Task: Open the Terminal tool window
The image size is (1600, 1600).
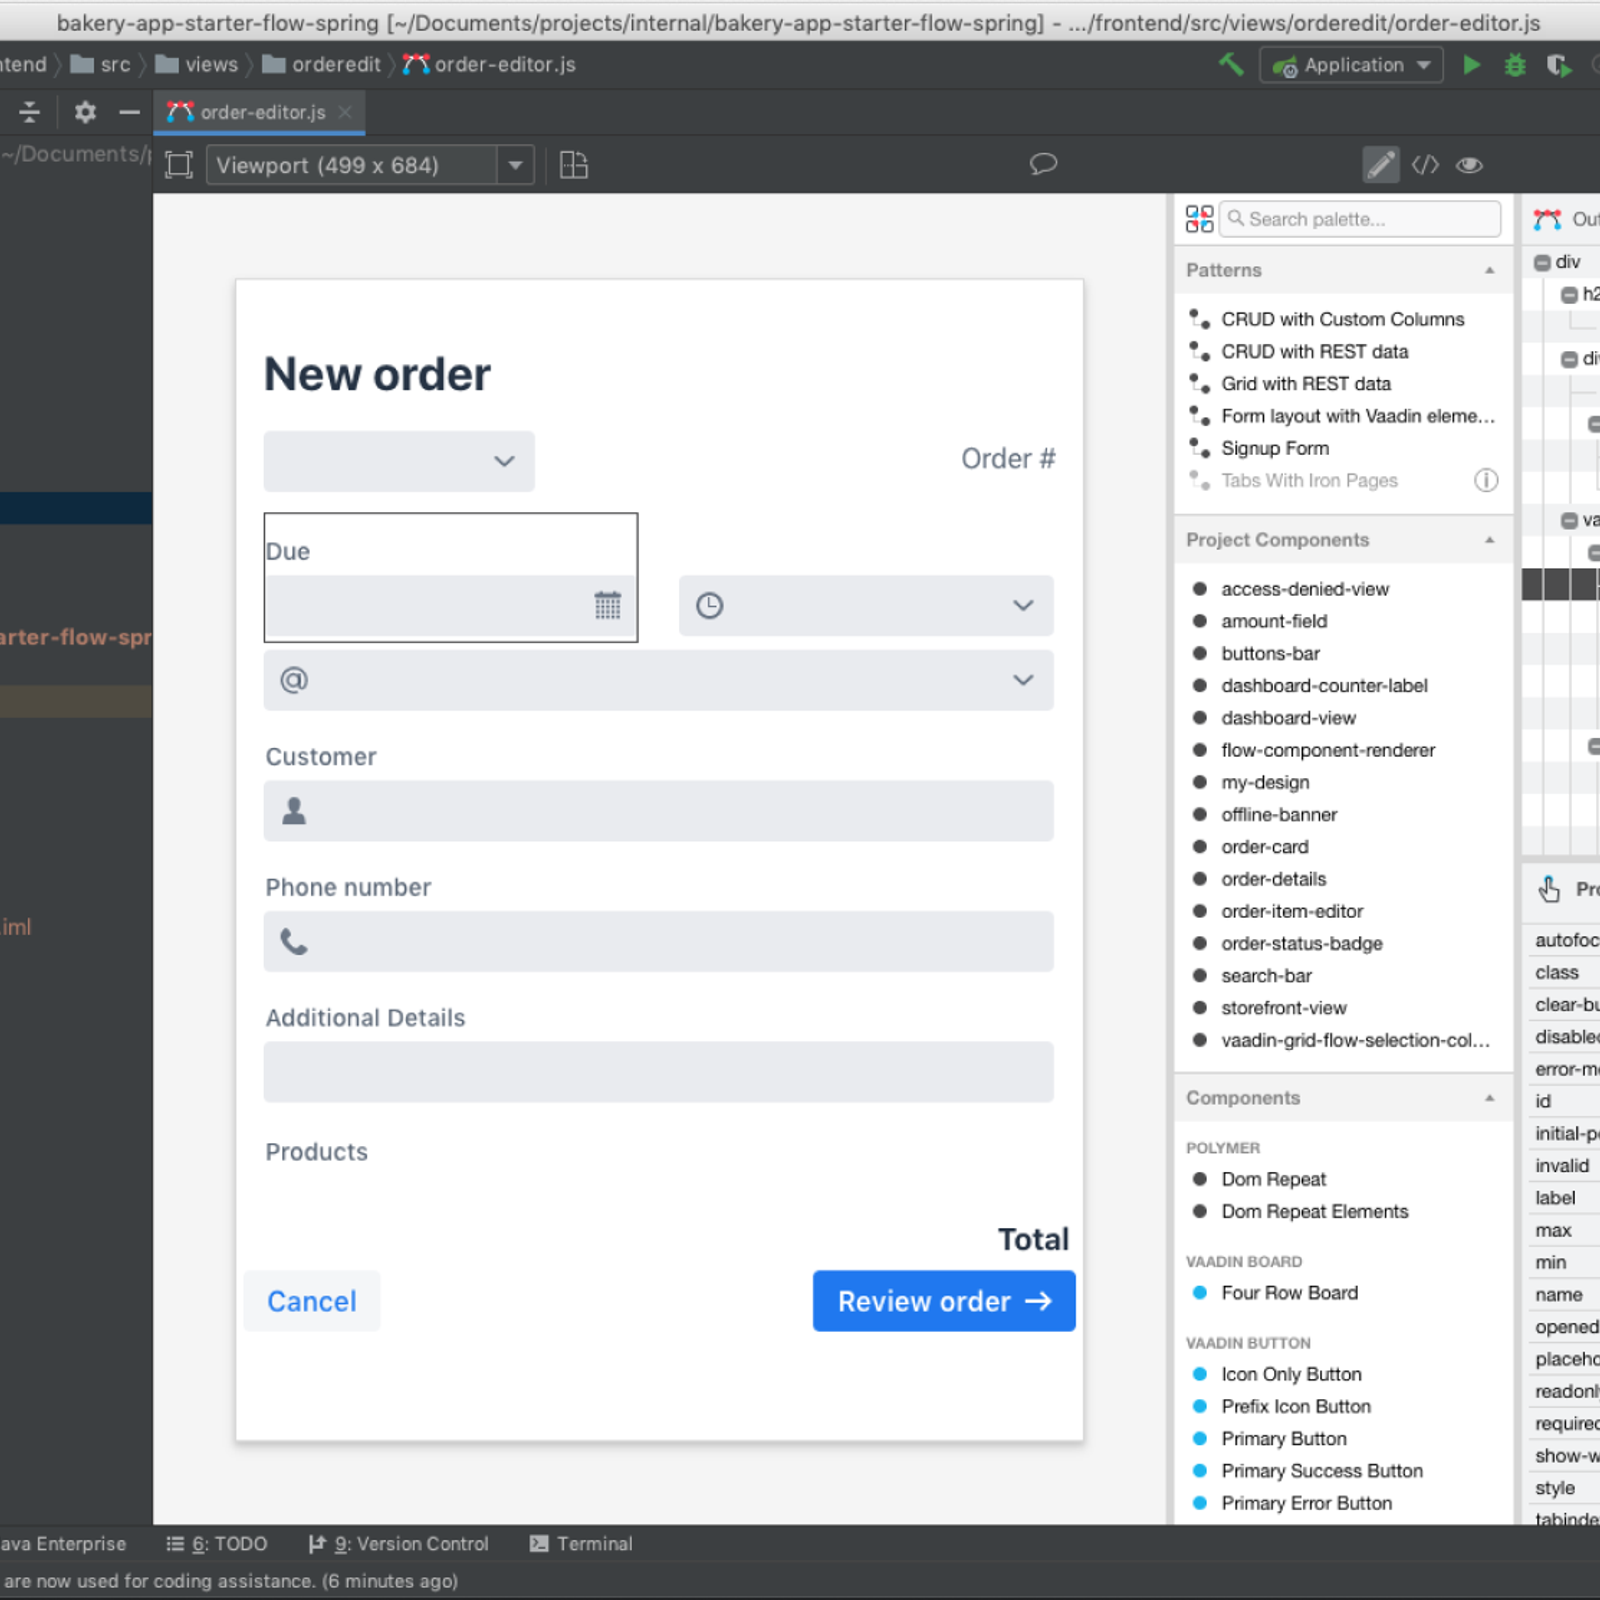Action: click(x=581, y=1543)
